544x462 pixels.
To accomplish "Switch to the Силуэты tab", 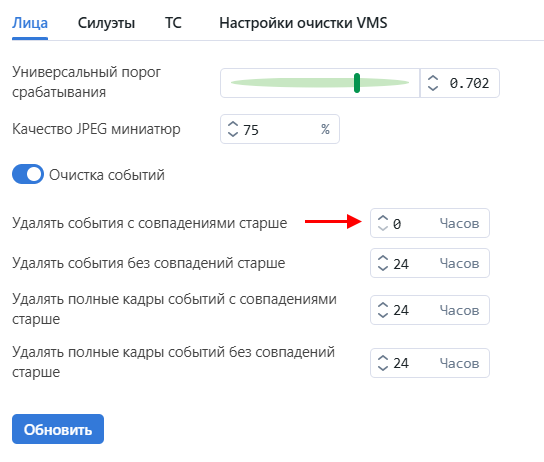I will tap(106, 23).
